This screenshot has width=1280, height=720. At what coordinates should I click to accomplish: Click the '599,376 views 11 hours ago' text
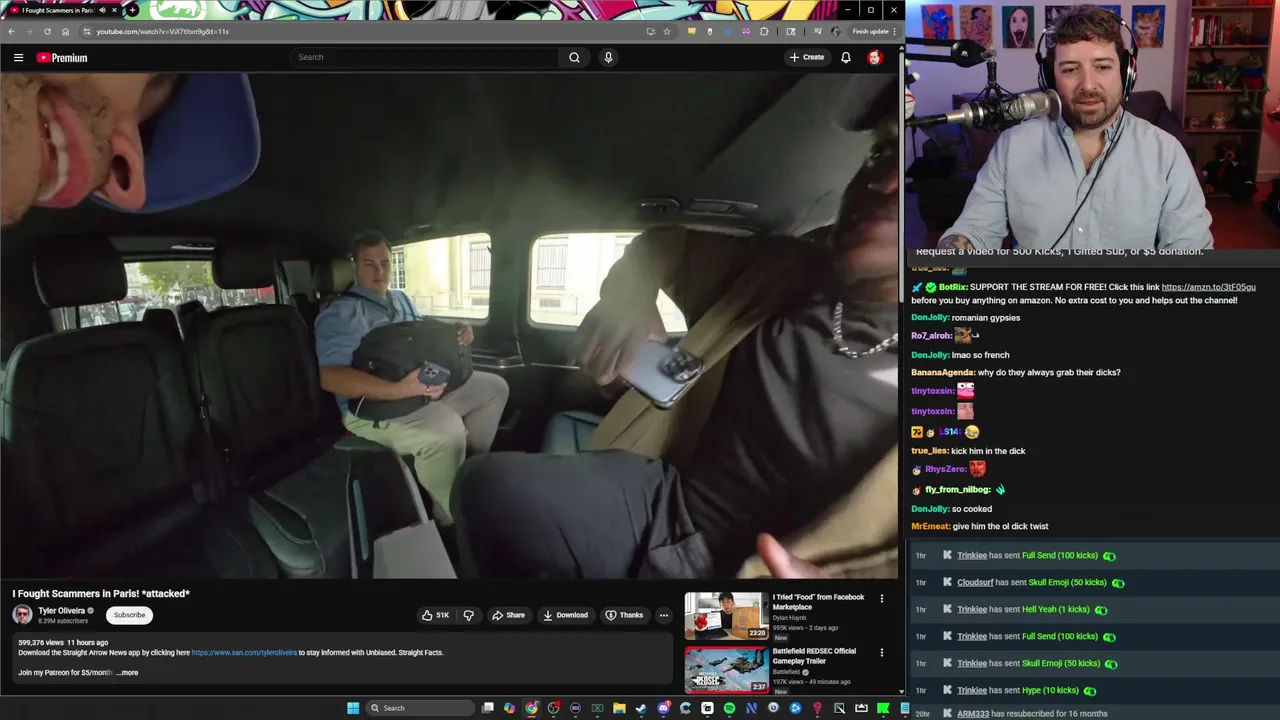(63, 642)
